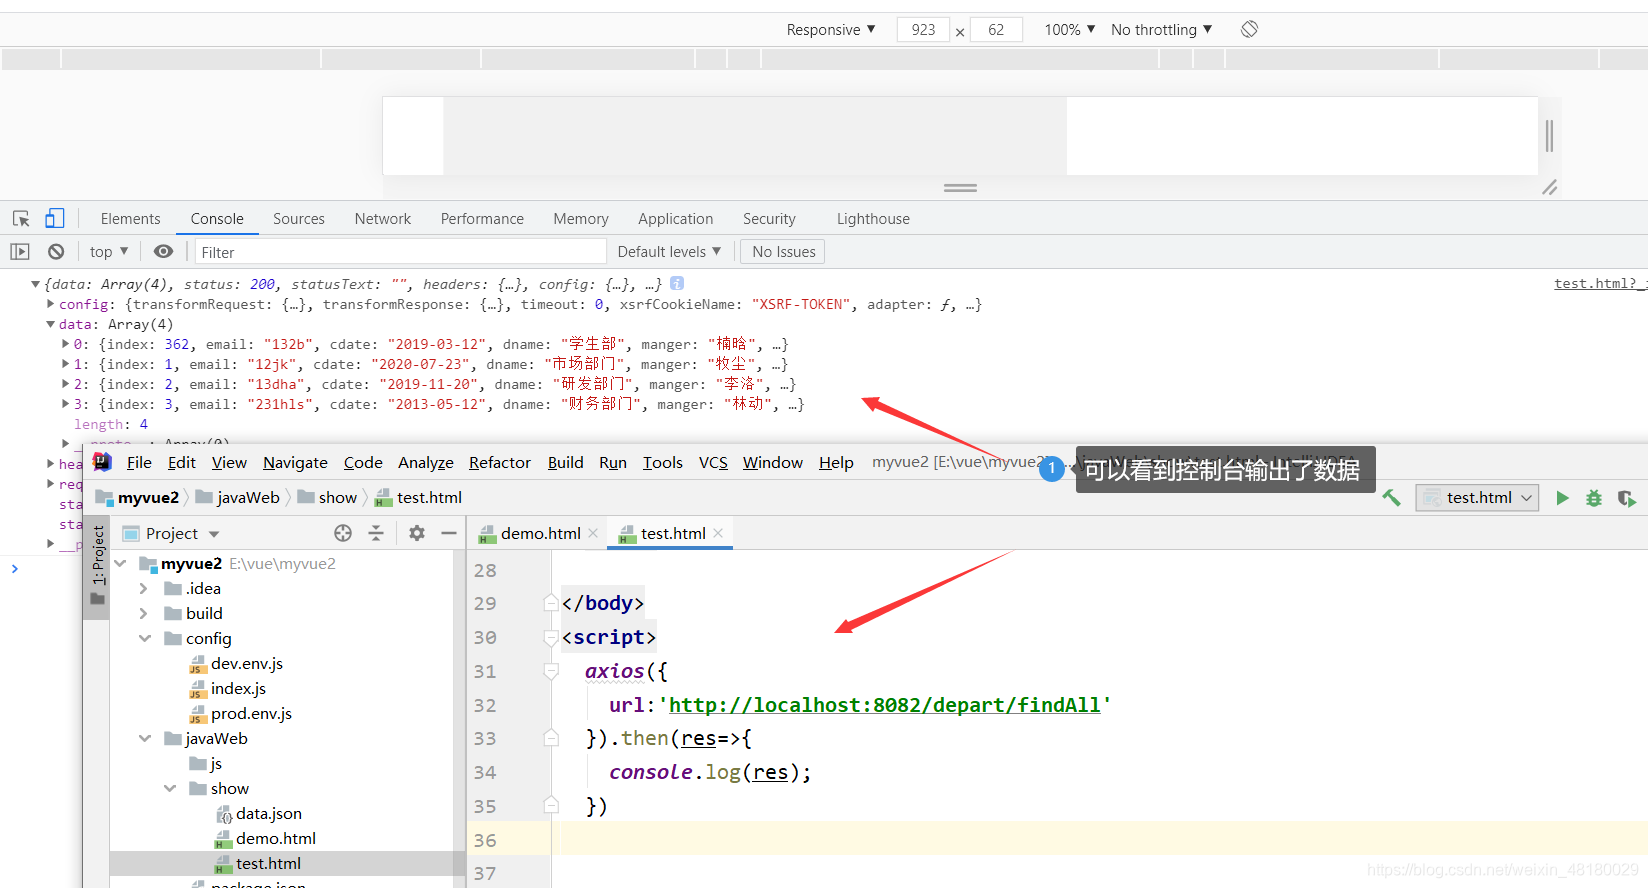
Task: Clear the console with the ban icon
Action: (56, 252)
